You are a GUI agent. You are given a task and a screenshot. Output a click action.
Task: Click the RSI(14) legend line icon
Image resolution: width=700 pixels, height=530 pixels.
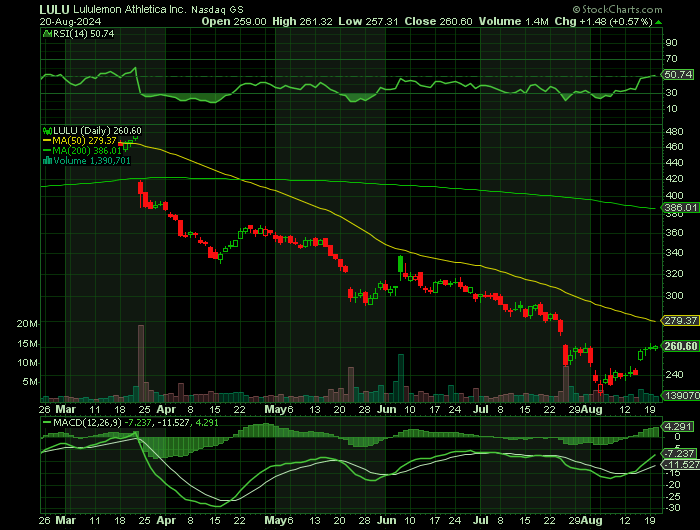[x=47, y=33]
